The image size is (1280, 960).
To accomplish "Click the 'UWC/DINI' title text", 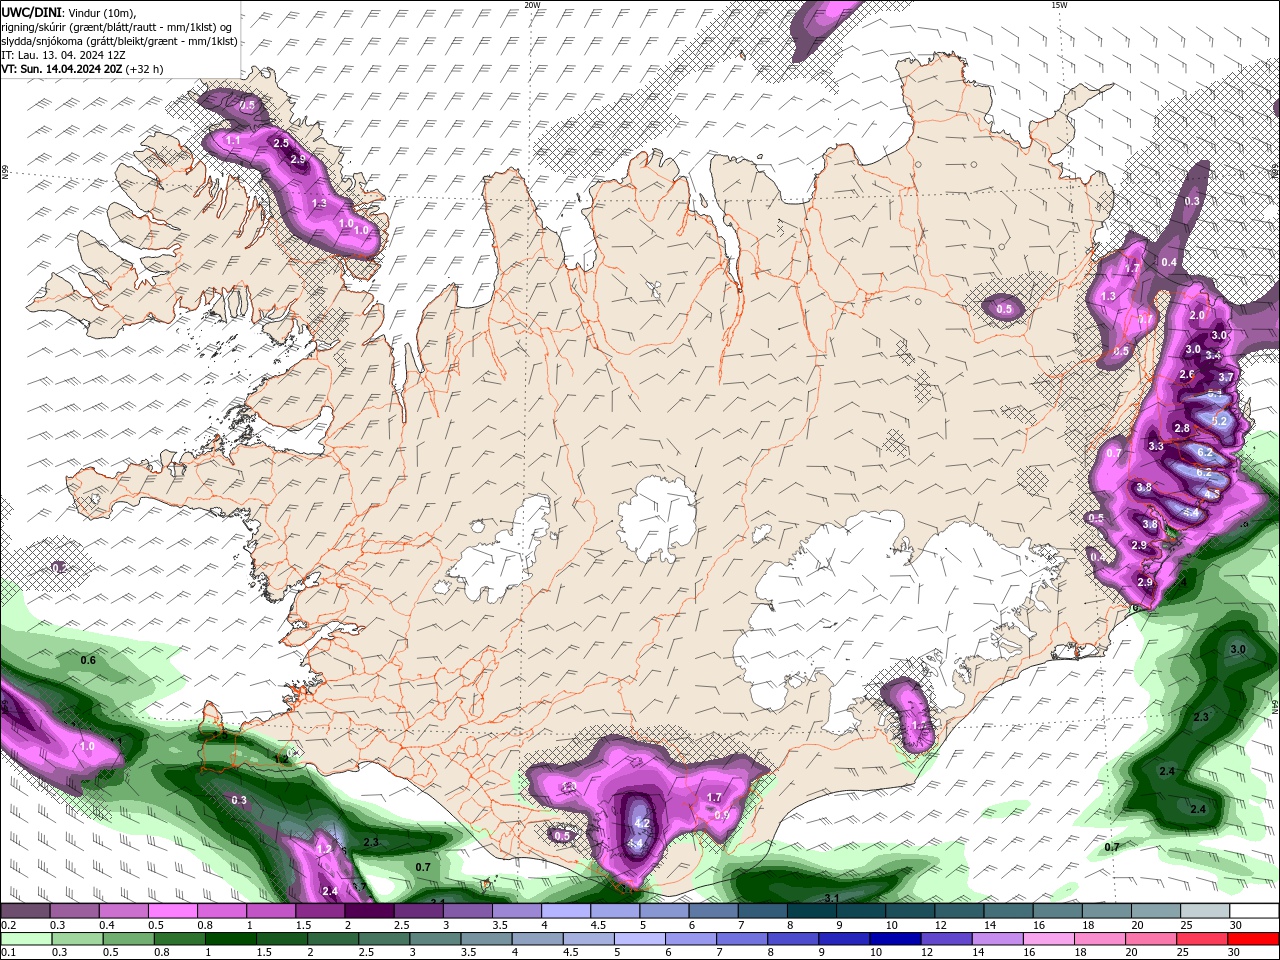I will [30, 12].
